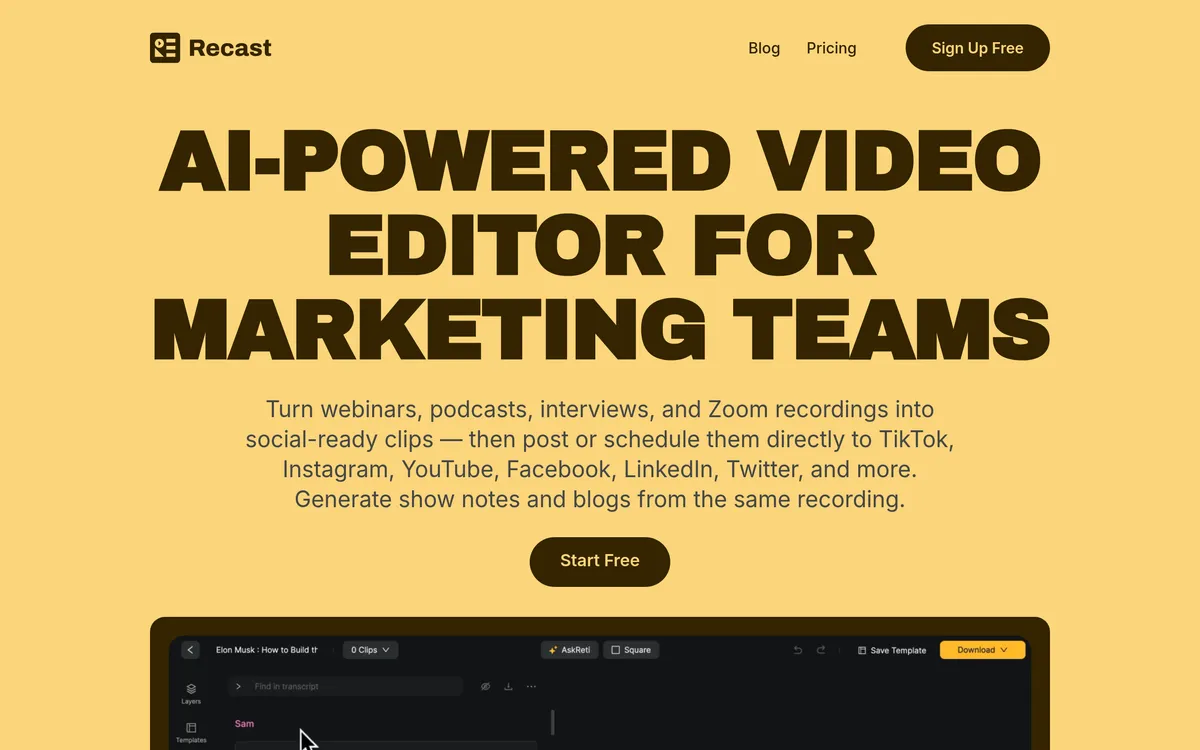Click the transcript panel scrollbar handle
The height and width of the screenshot is (750, 1200).
tap(552, 722)
